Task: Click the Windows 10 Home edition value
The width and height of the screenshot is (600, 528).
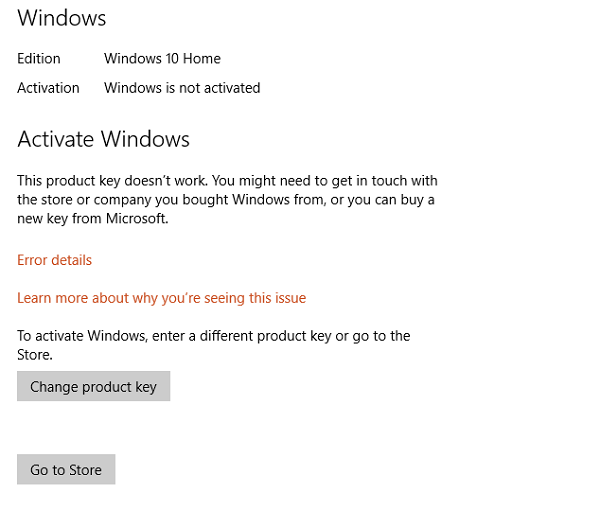Action: pos(162,58)
